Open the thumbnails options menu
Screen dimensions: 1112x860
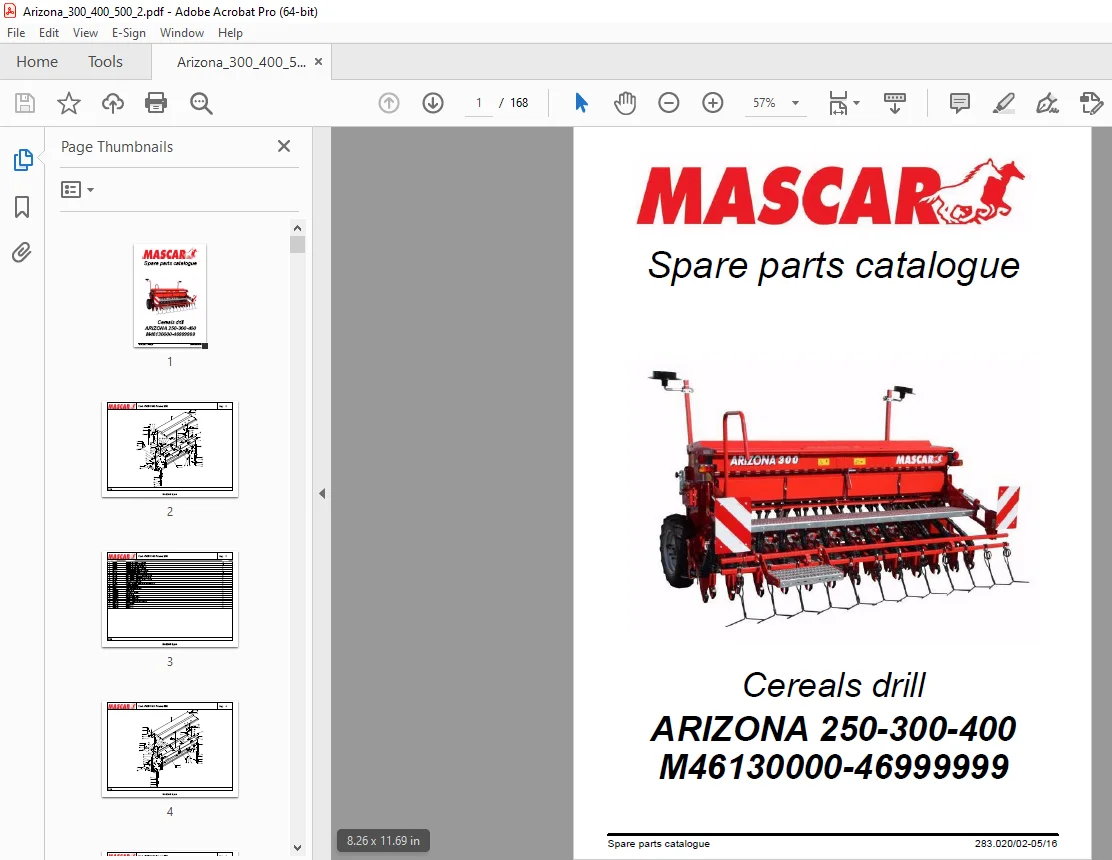(77, 189)
